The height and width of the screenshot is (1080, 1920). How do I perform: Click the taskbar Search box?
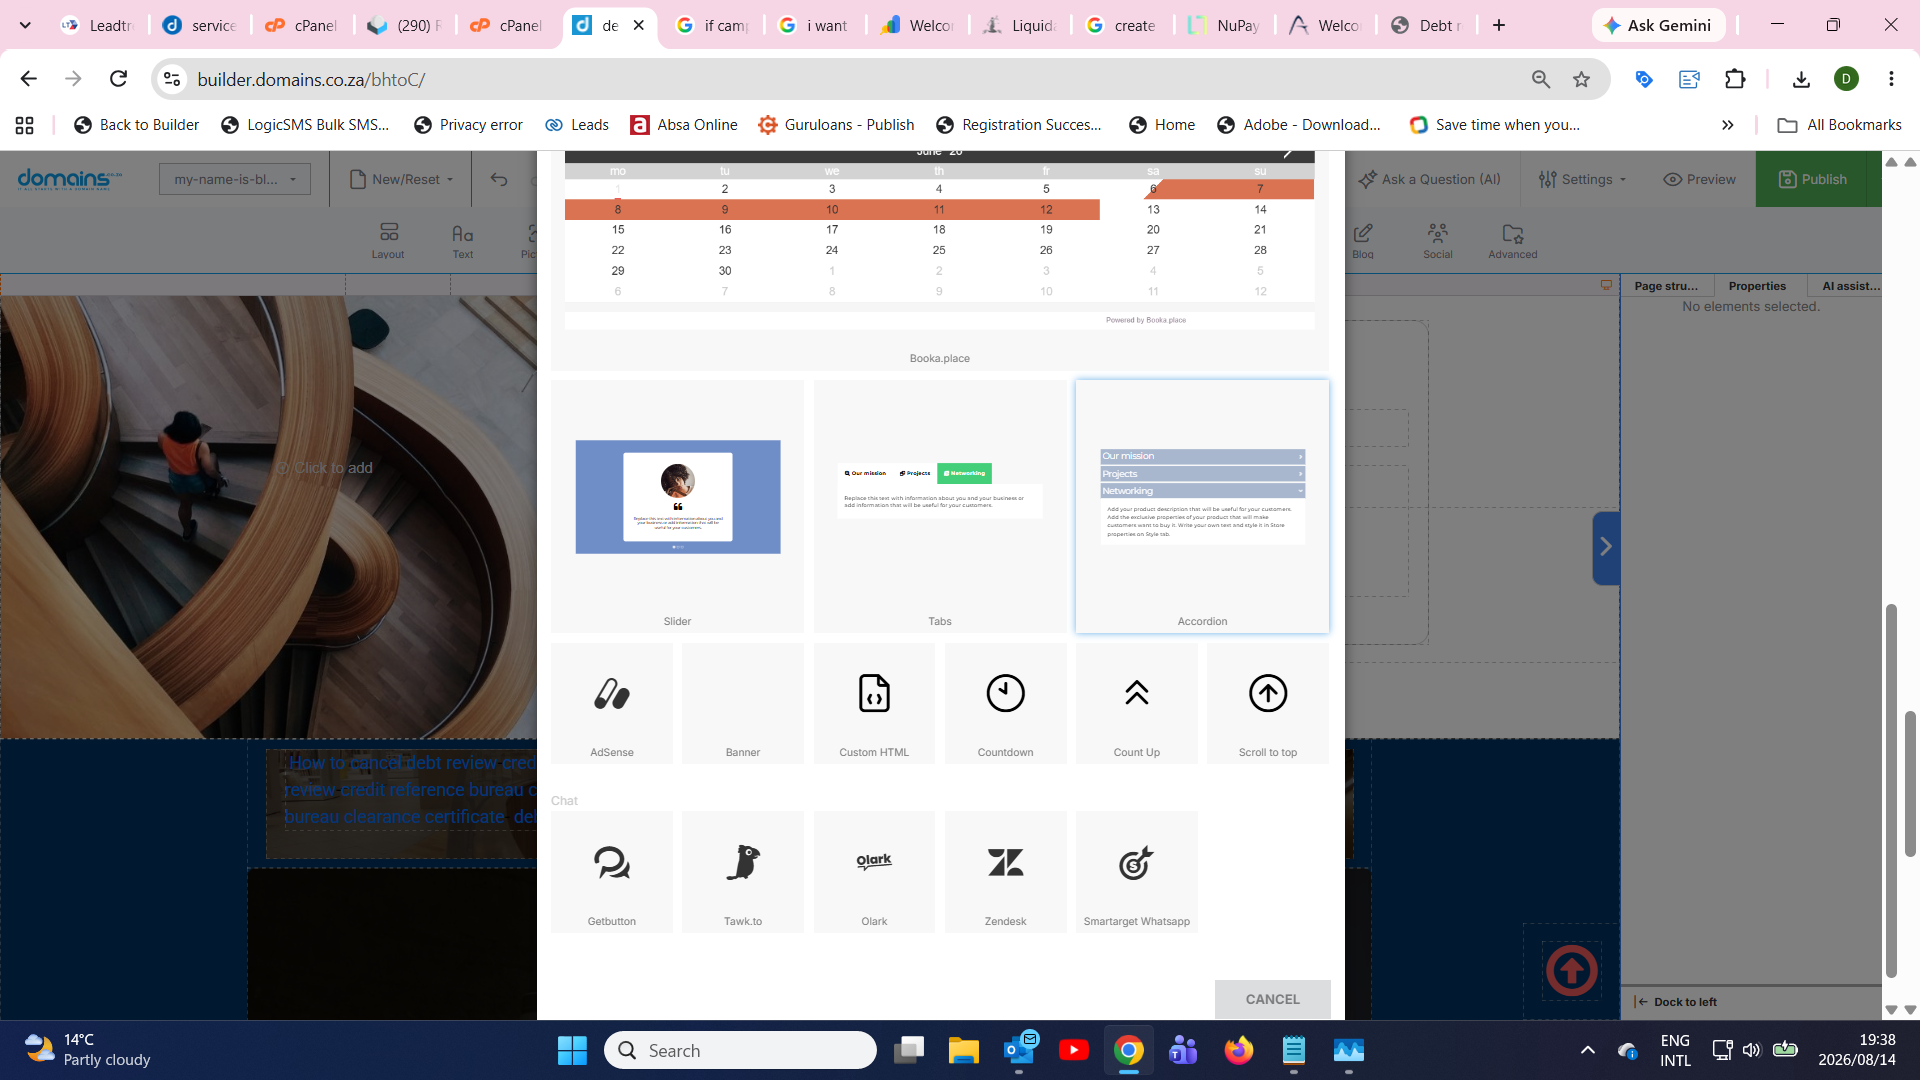(740, 1050)
